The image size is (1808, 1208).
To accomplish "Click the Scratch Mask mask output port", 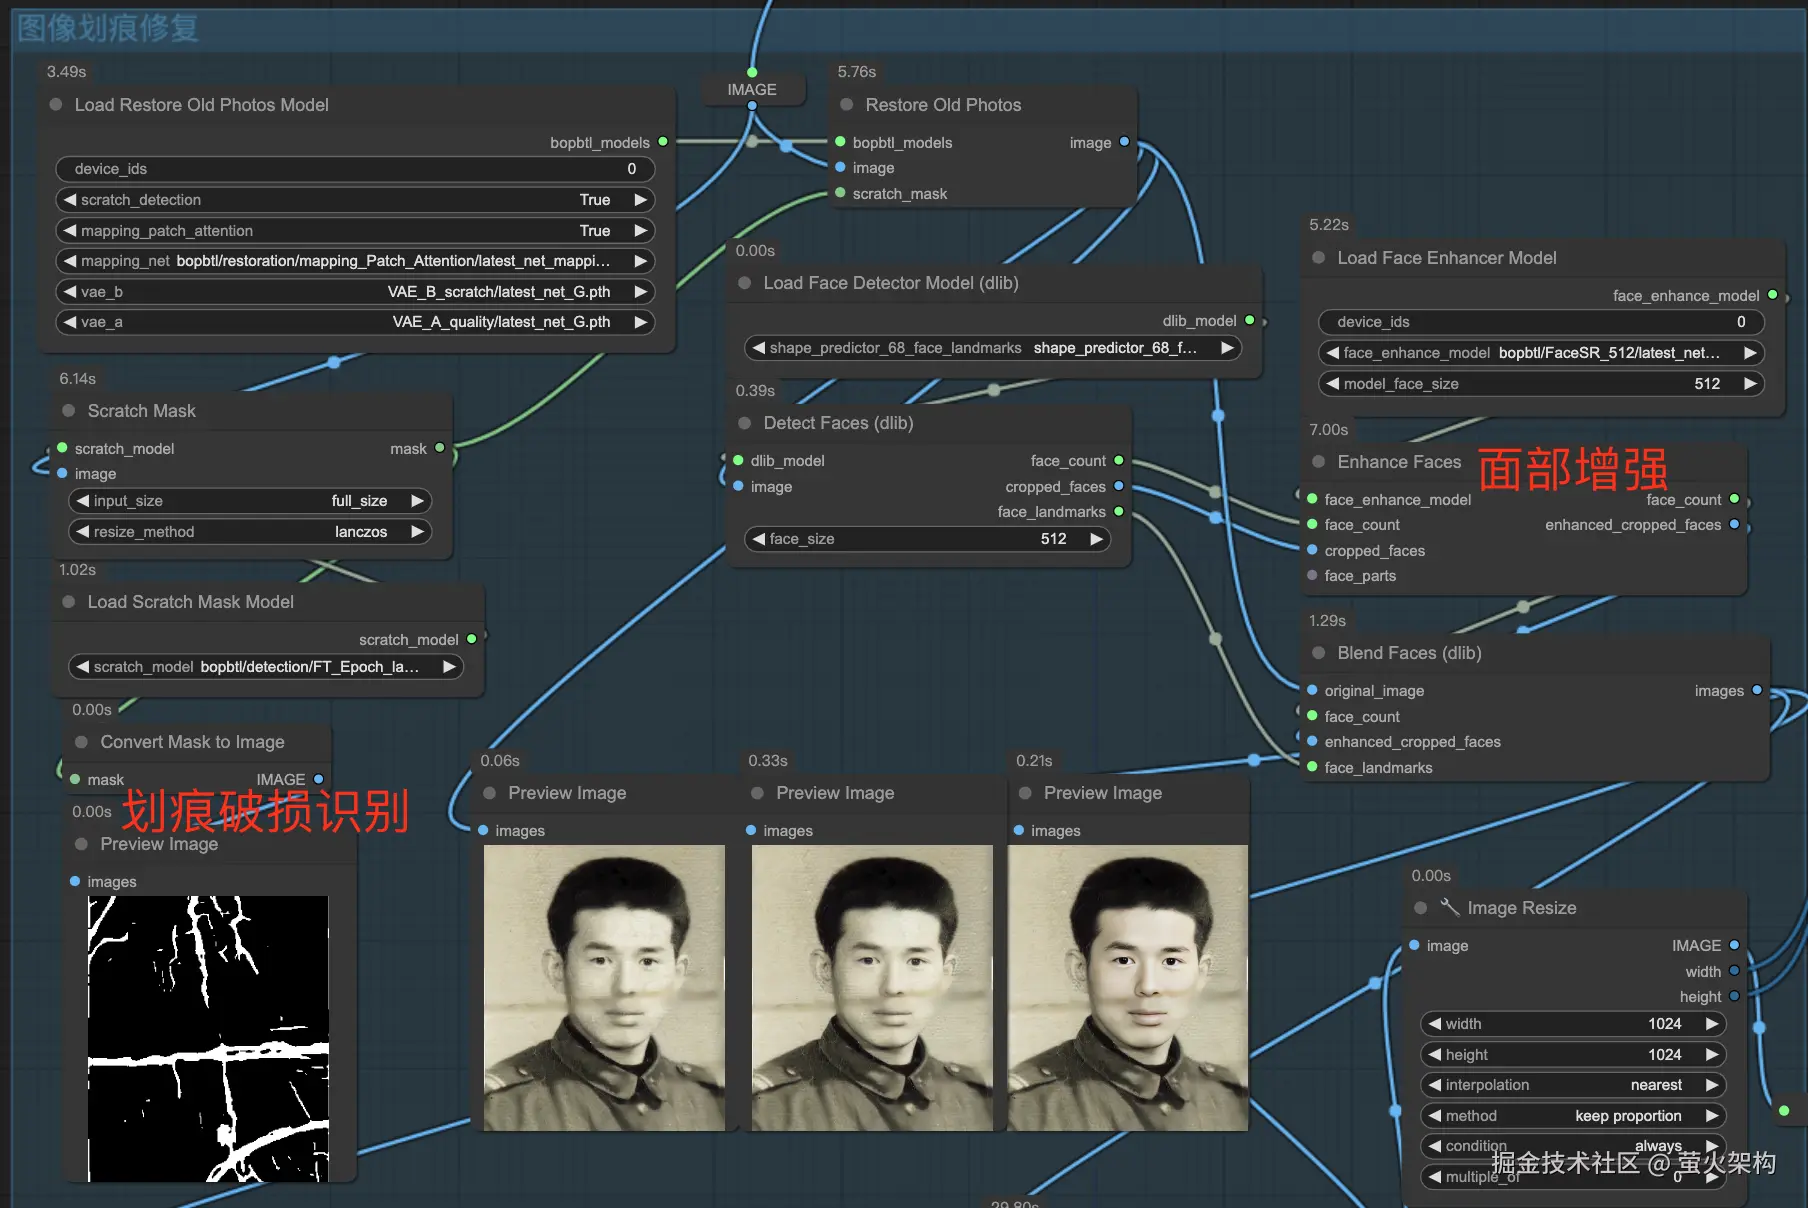I will click(440, 449).
